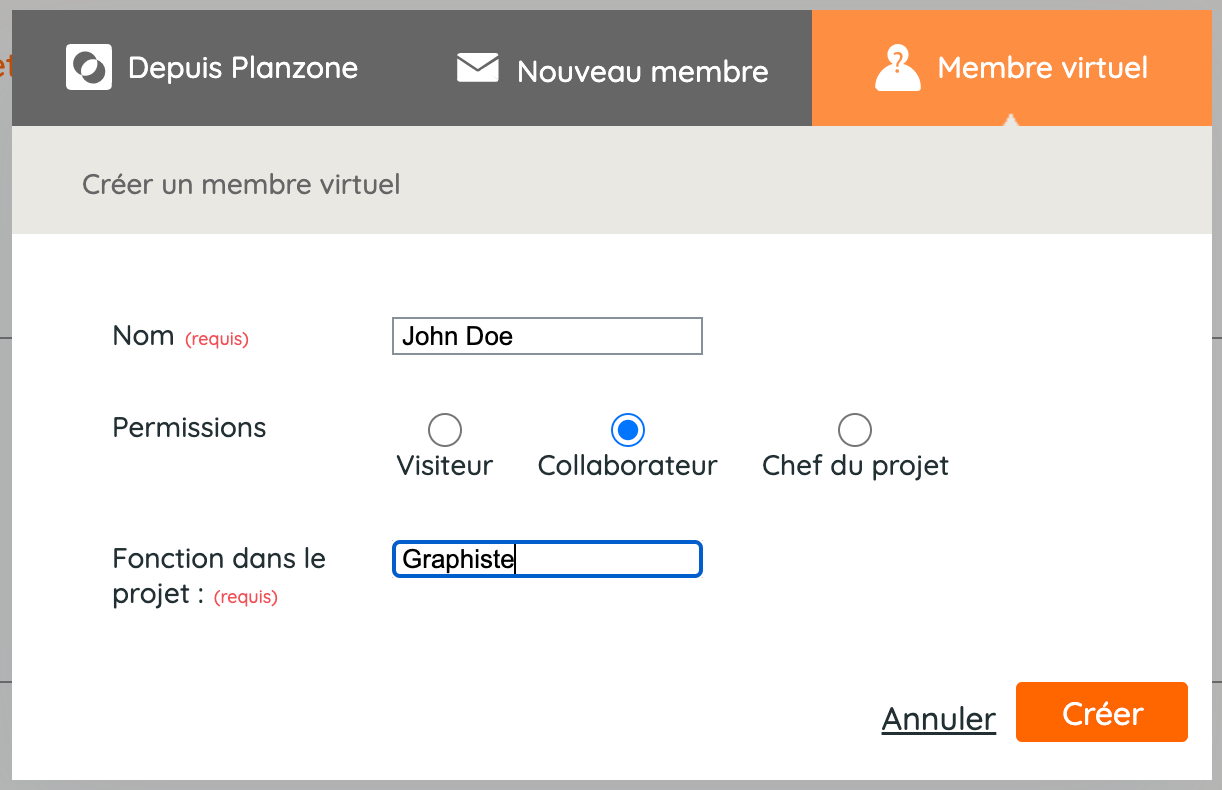Click the orange Créer button
Screen dimensions: 1222x790
tap(1102, 712)
